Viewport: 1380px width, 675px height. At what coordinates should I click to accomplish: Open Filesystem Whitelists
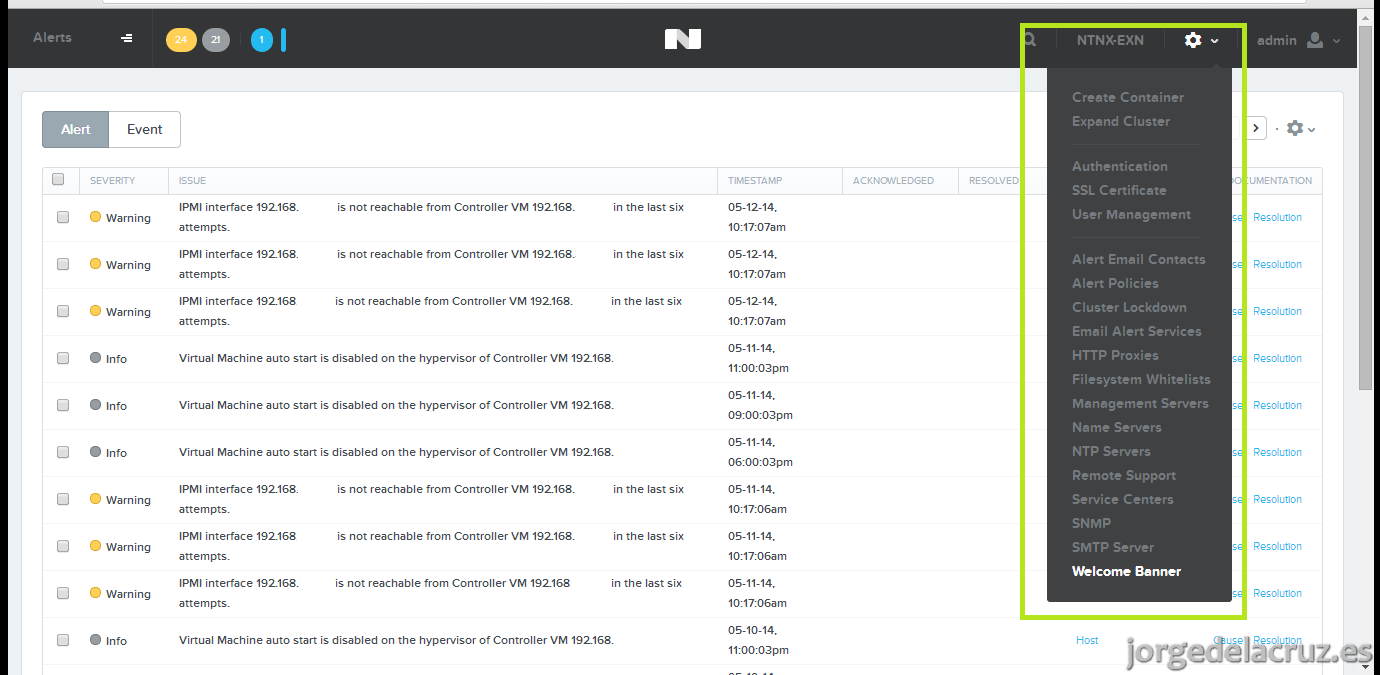click(x=1141, y=379)
